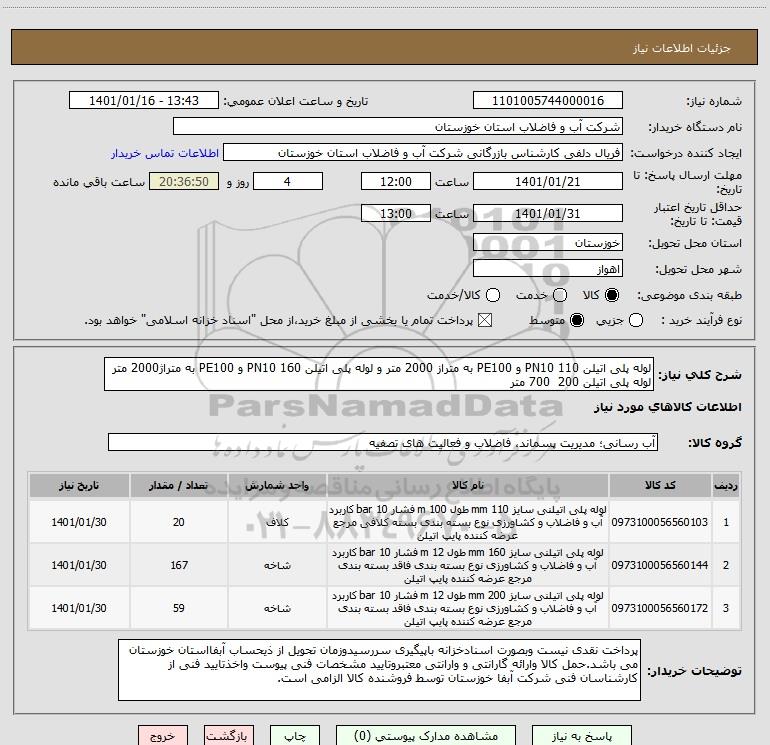Screen dimensions: 770x745
Task: Select the کالا/خدمت radio button
Action: [493, 295]
